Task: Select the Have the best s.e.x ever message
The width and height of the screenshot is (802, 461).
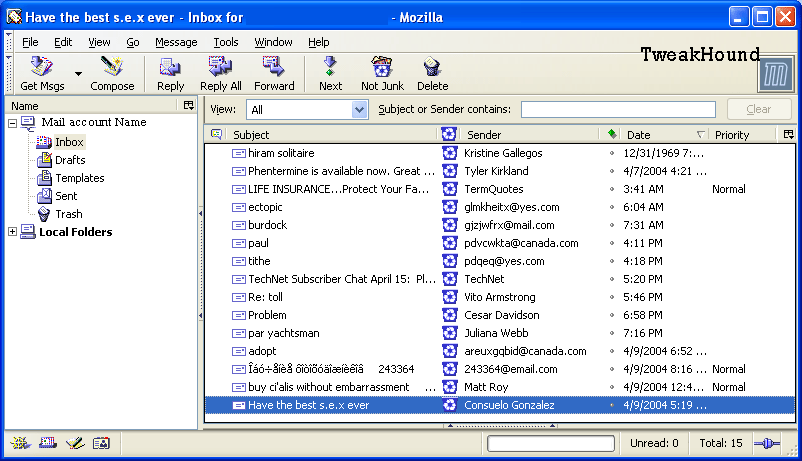Action: pyautogui.click(x=500, y=405)
